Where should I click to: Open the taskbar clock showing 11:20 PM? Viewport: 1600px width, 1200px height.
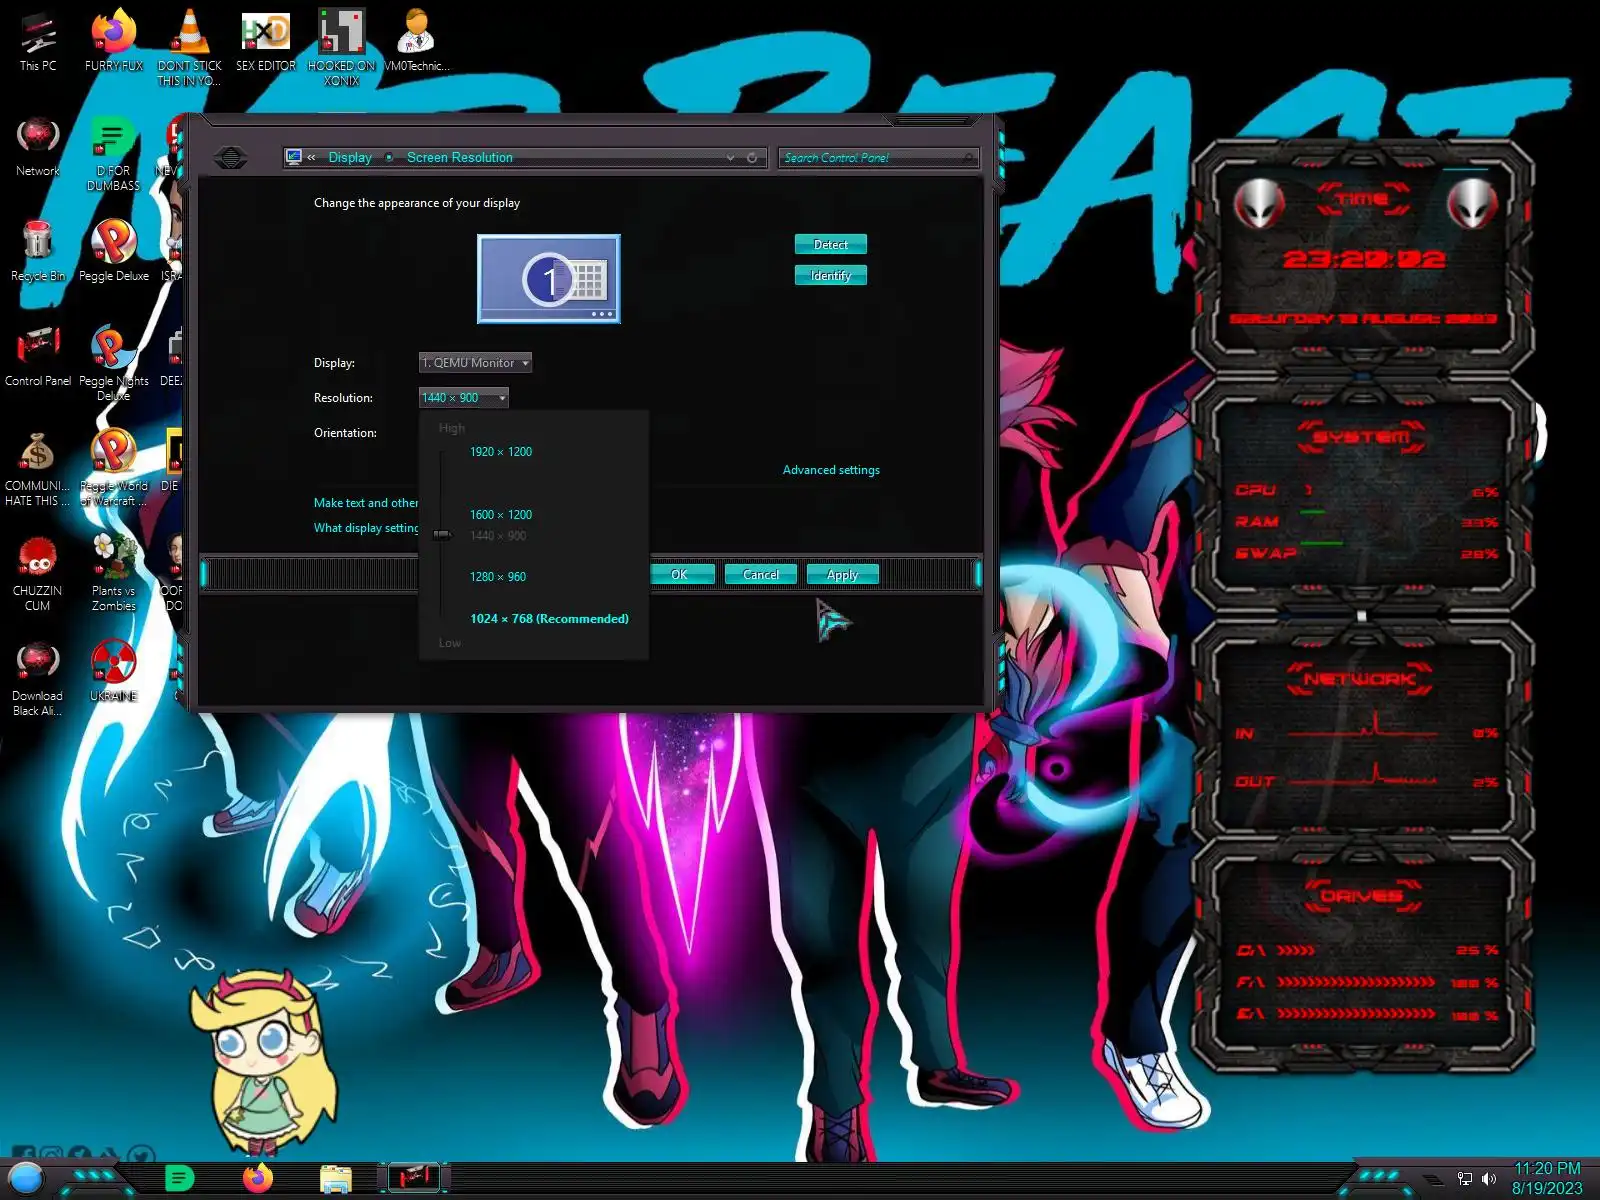[x=1547, y=1179]
